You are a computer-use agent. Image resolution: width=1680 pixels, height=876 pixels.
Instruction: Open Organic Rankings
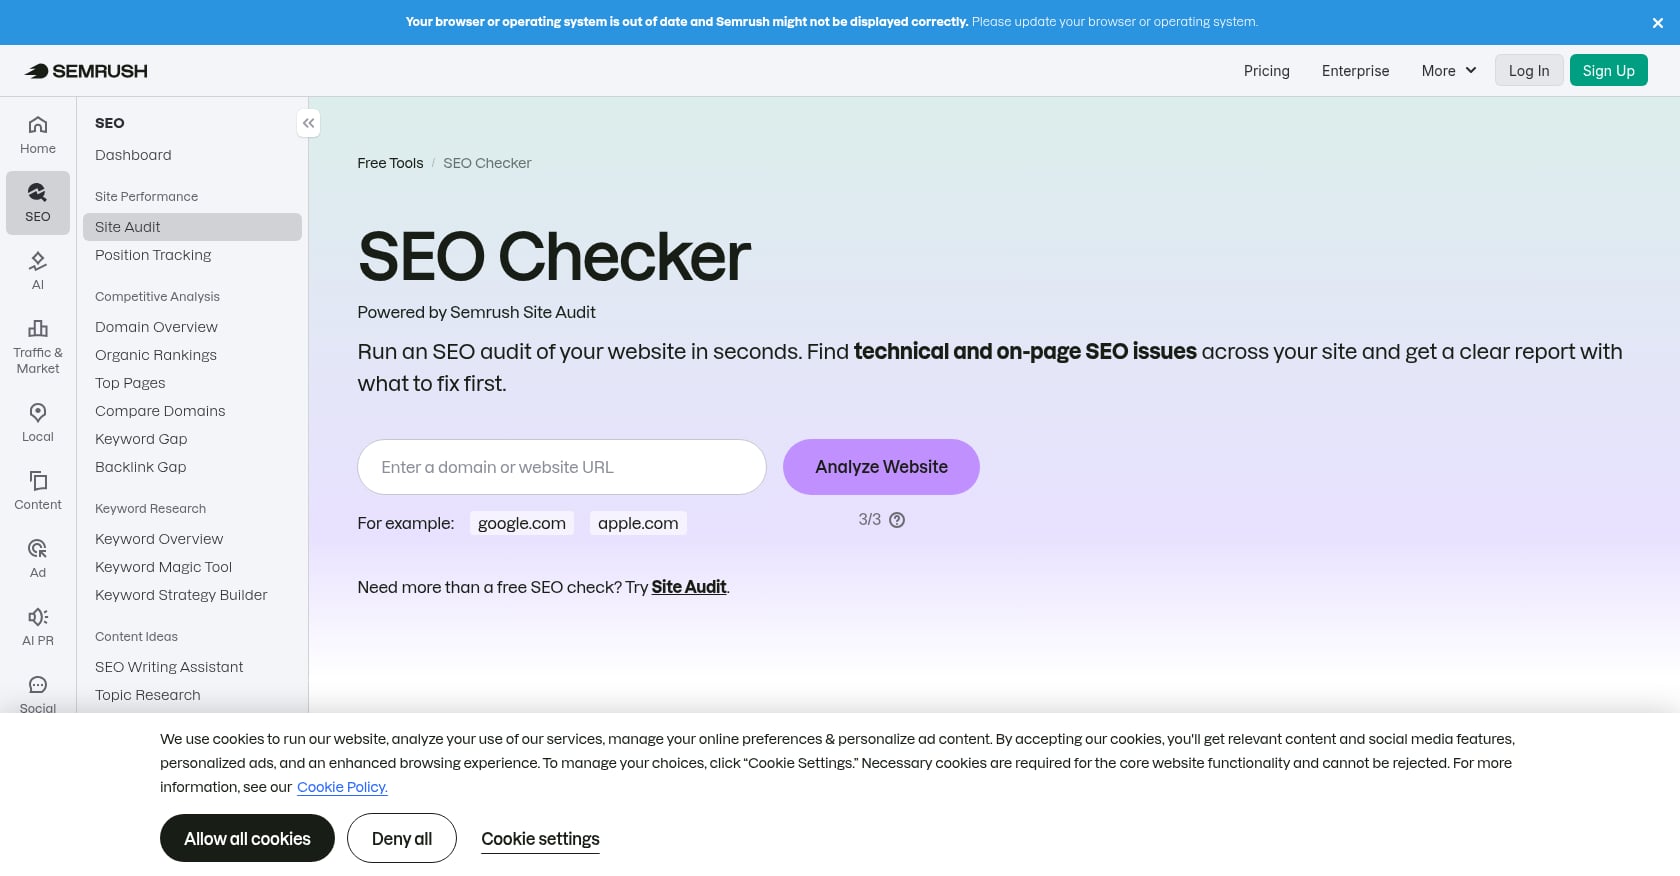(x=192, y=355)
